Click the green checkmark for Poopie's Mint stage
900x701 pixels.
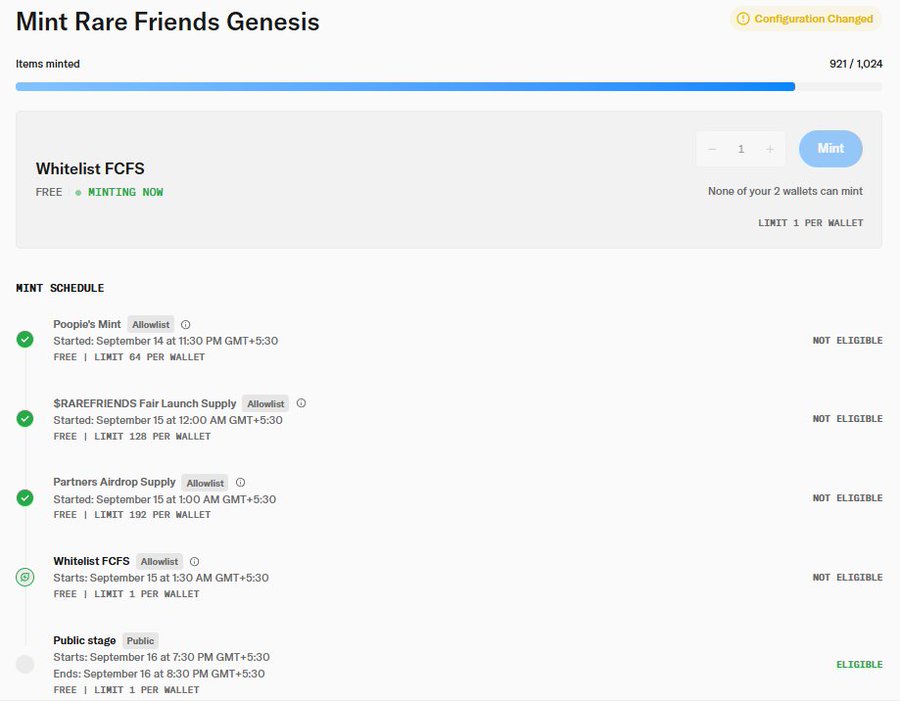25,340
